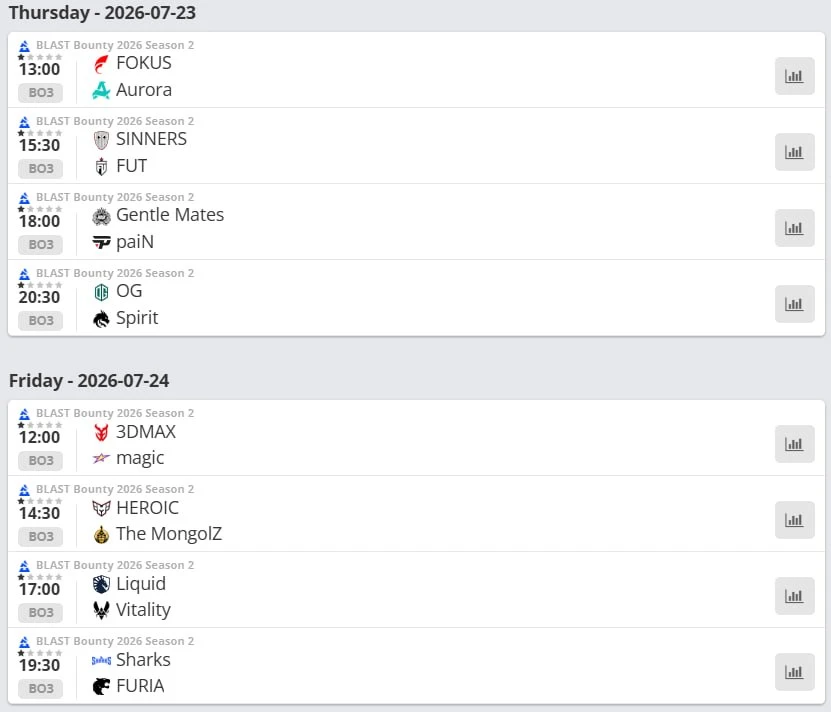
Task: Open the Gentle Mates match row
Action: [416, 222]
